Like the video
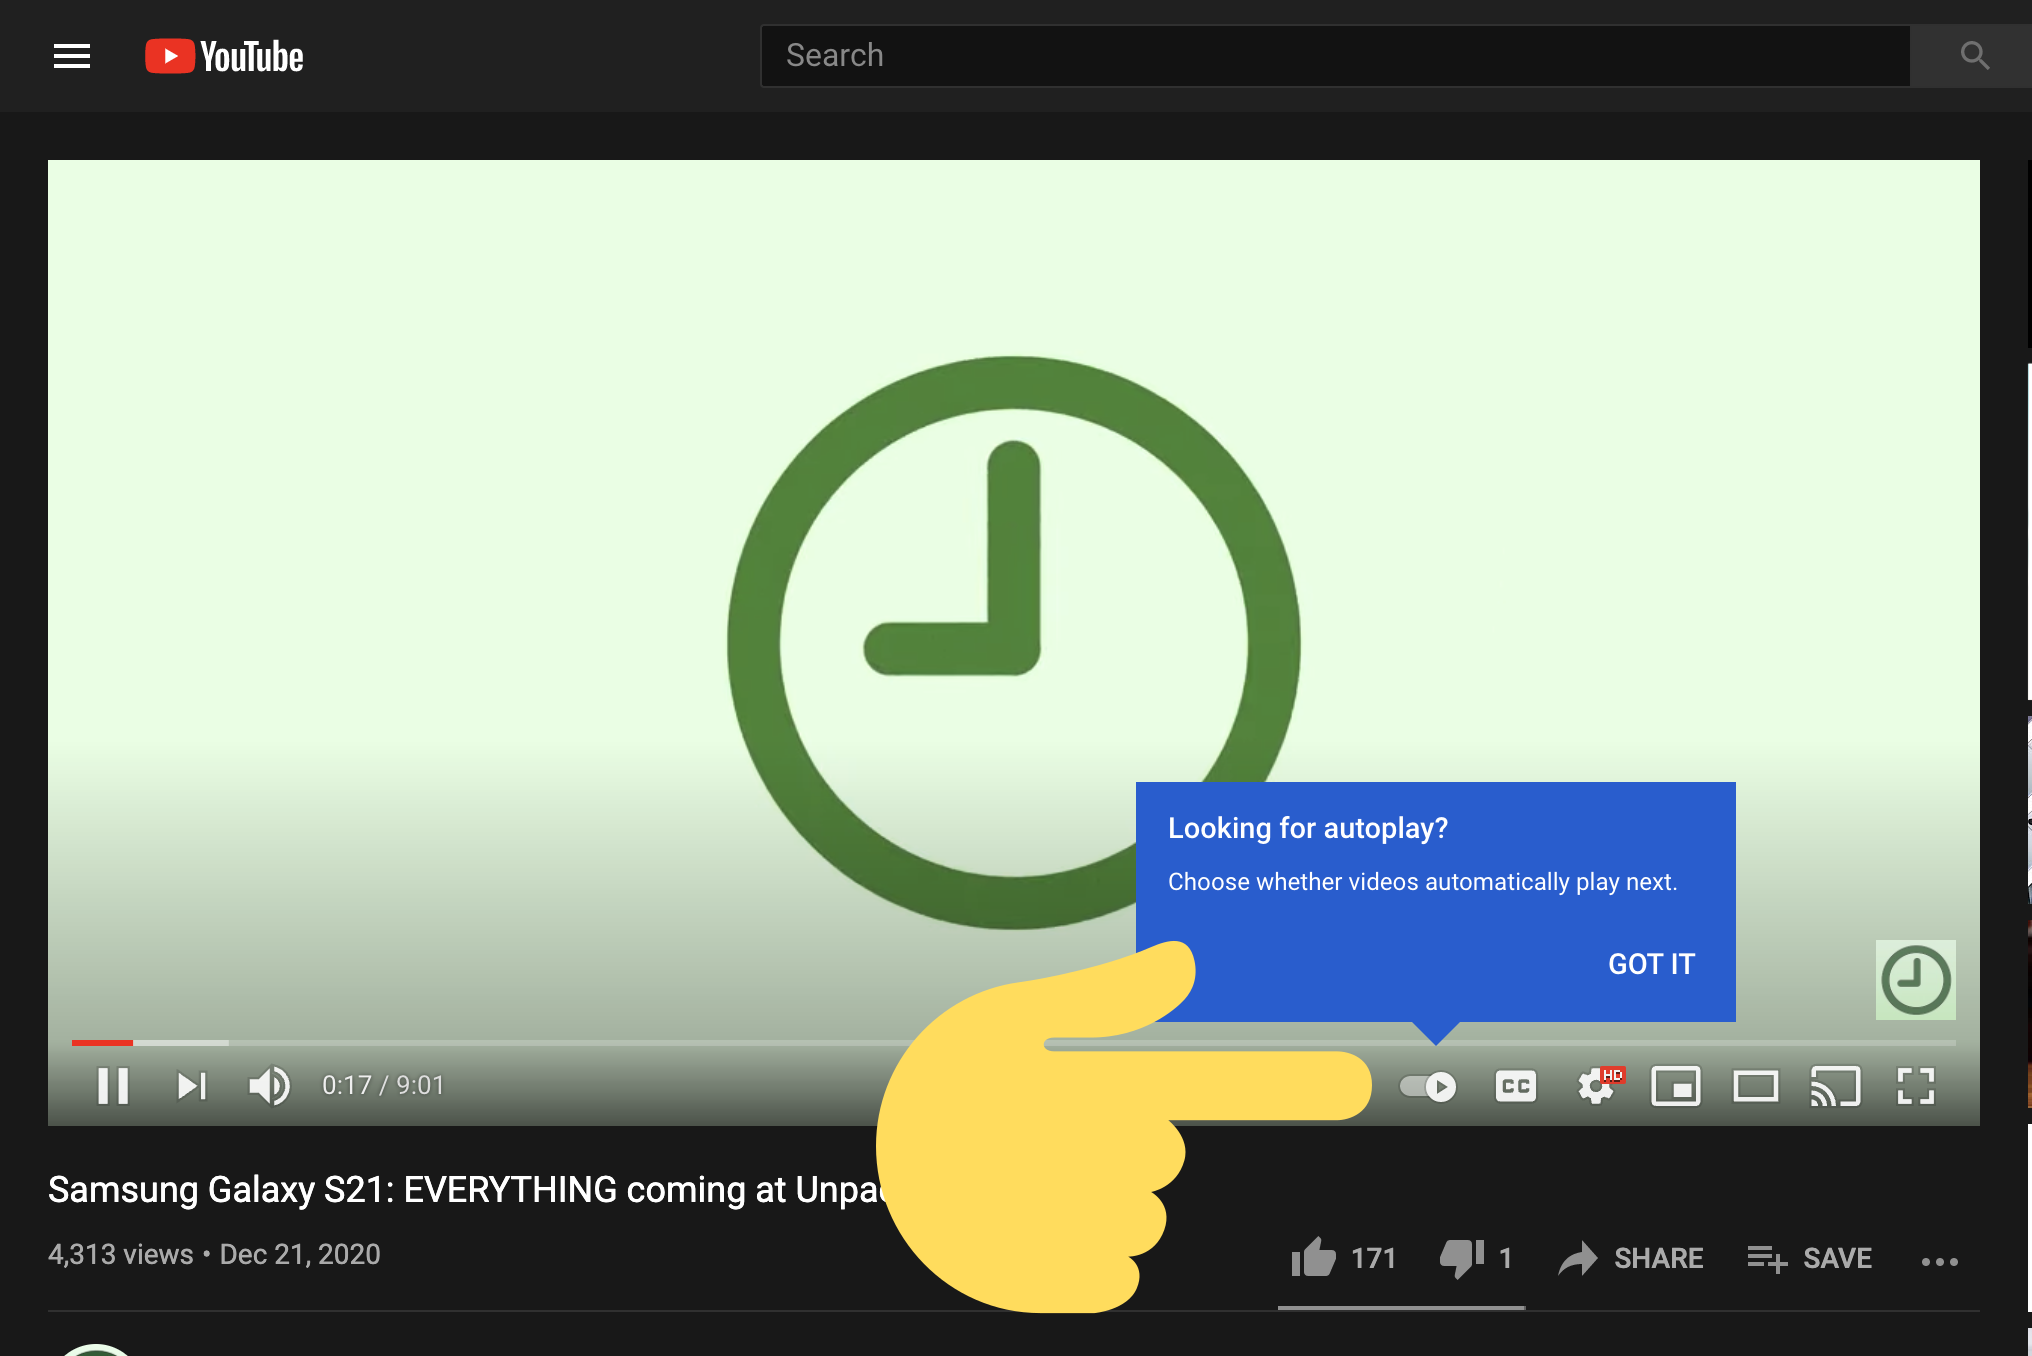The image size is (2032, 1356). (x=1314, y=1258)
